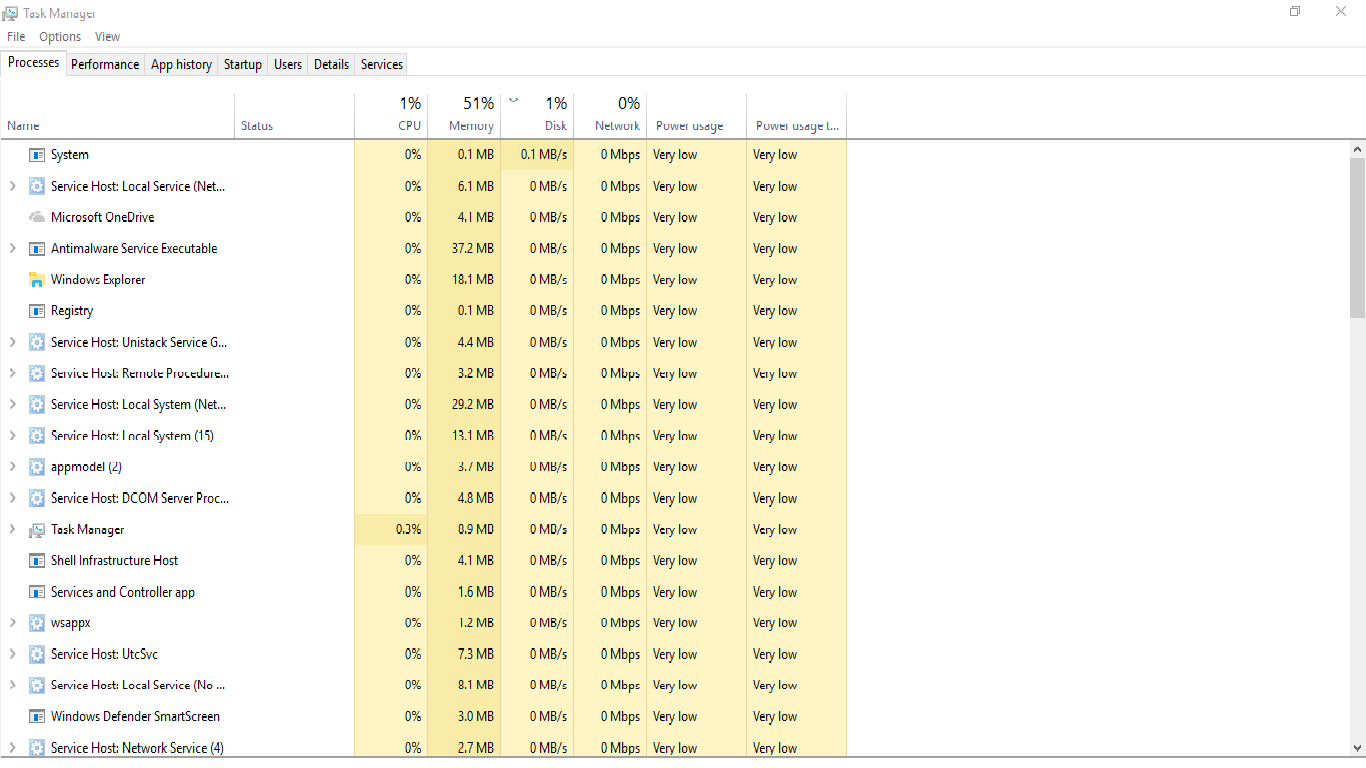Go to the Details tab
Screen dimensions: 1366x768
pyautogui.click(x=331, y=64)
